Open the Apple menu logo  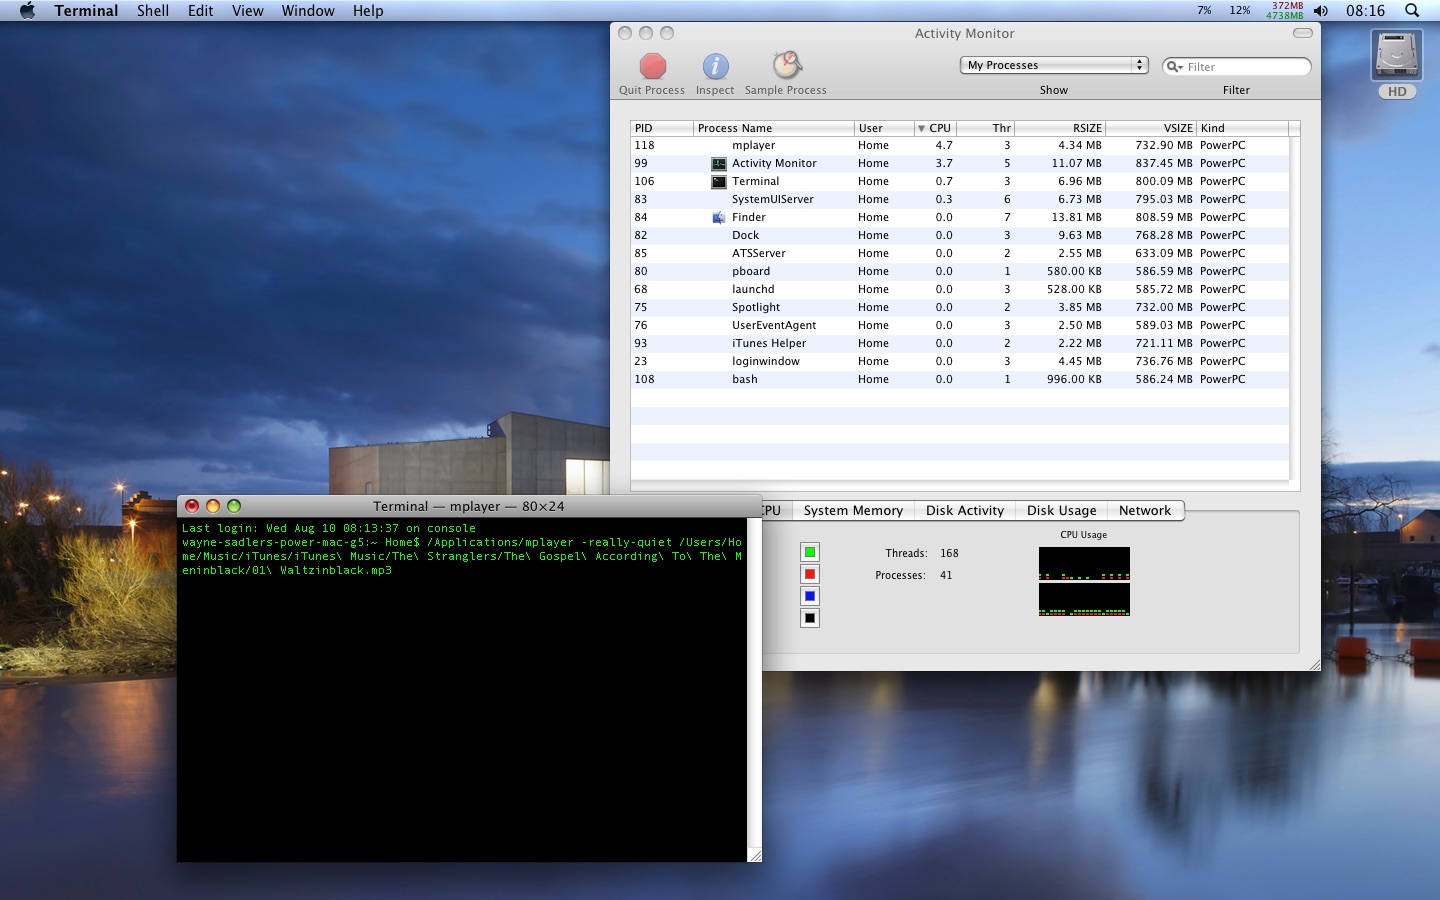click(27, 11)
